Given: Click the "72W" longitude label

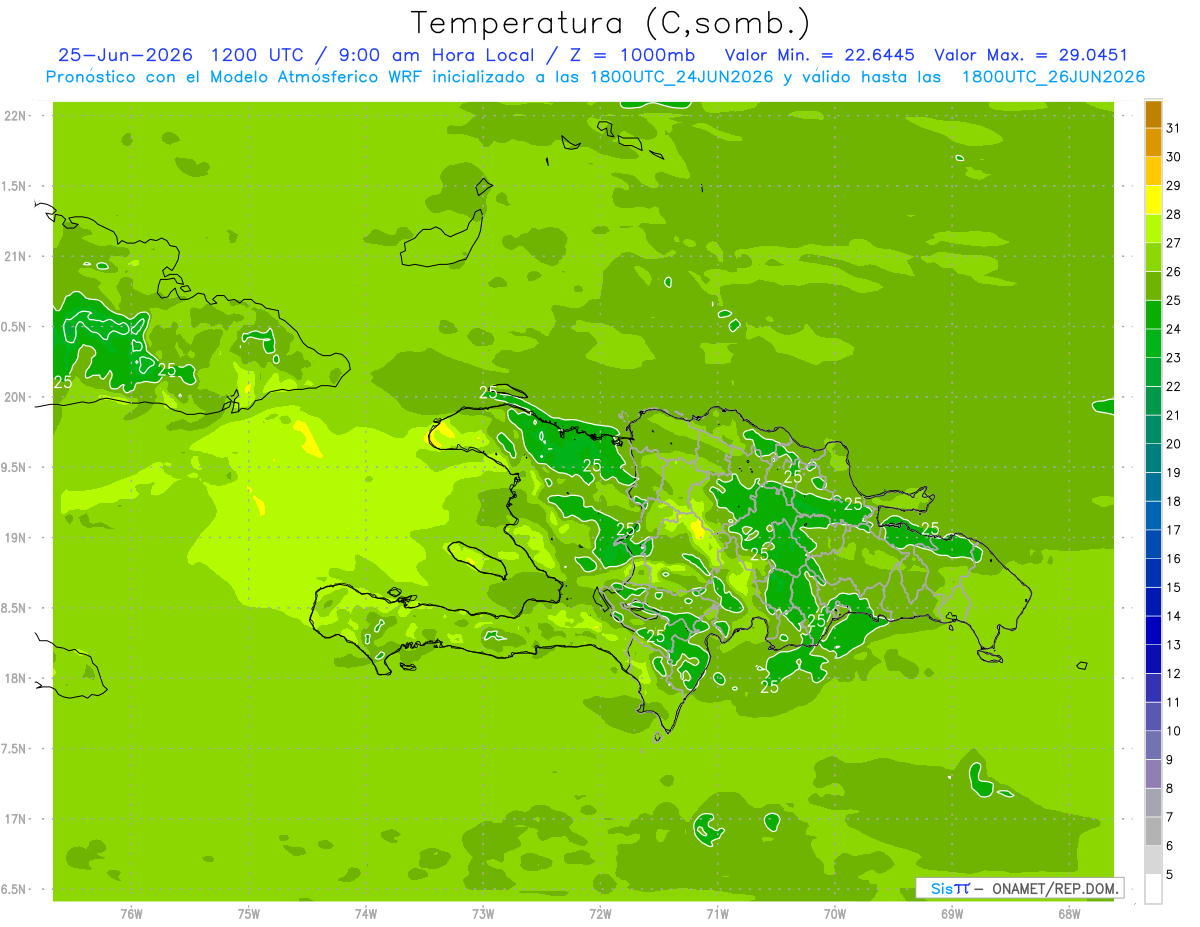Looking at the screenshot, I should coord(600,914).
